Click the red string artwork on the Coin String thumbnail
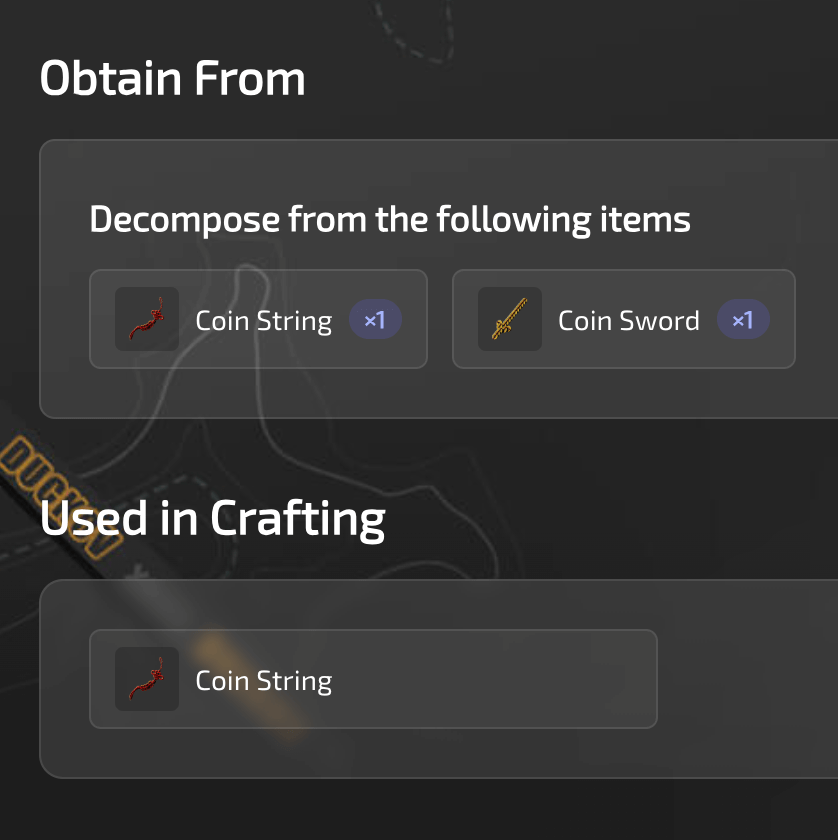Image resolution: width=838 pixels, height=840 pixels. (x=147, y=320)
